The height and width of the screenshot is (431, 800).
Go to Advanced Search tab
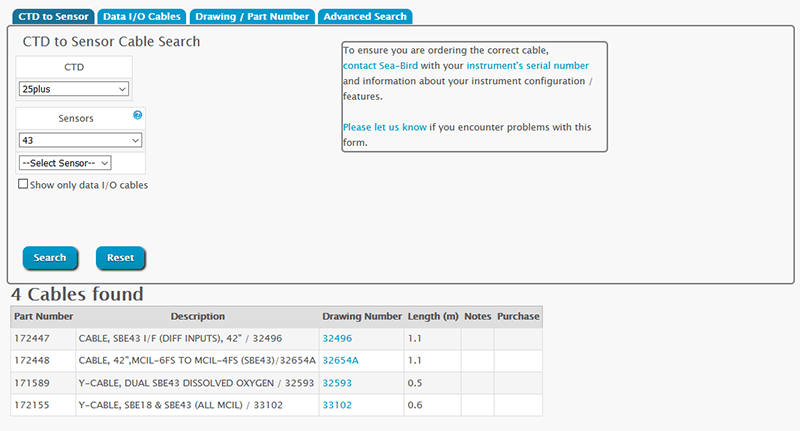click(365, 16)
